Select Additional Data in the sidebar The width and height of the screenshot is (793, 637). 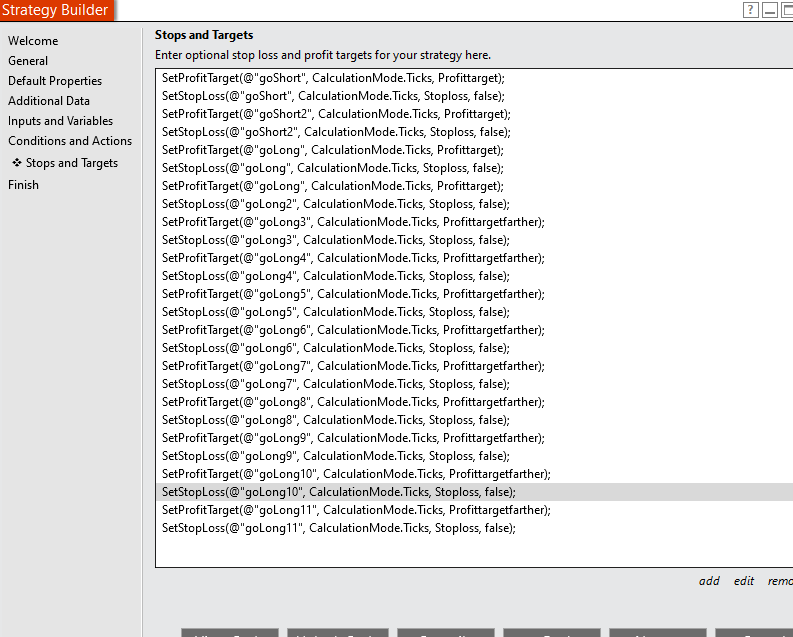pos(49,101)
